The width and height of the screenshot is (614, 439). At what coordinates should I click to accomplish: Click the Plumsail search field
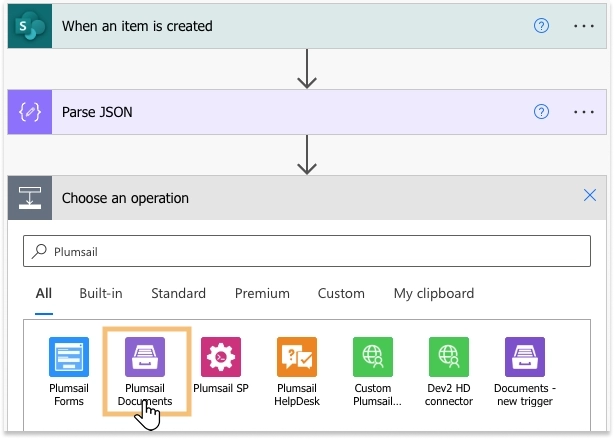307,251
